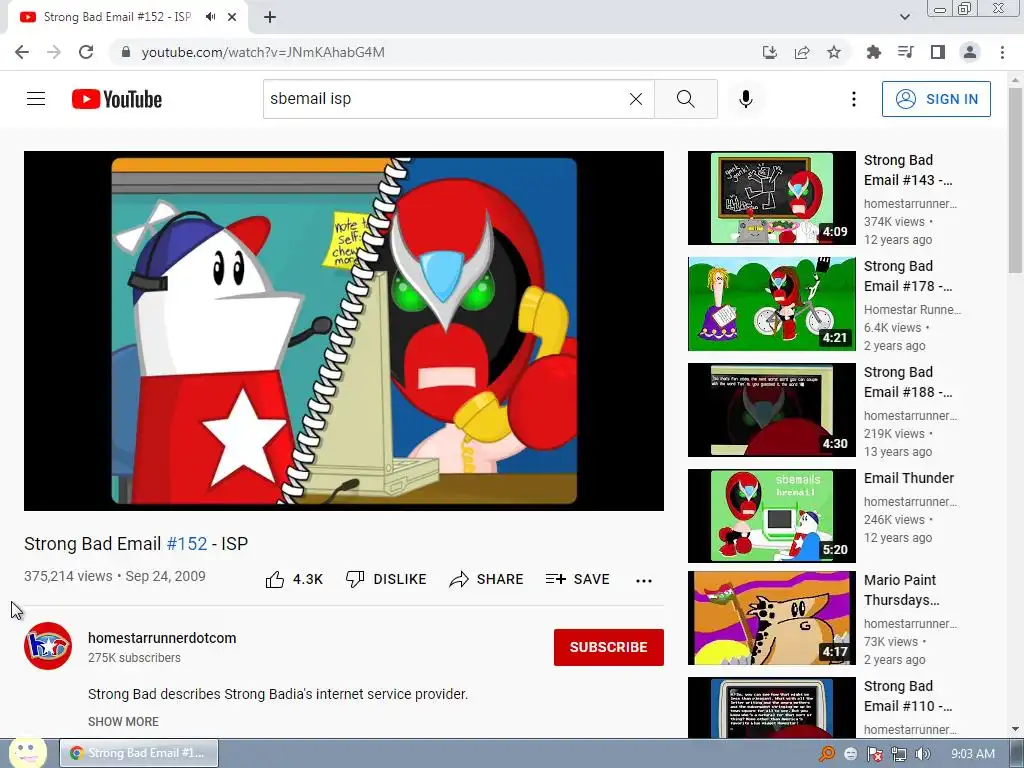Click the system tray volume icon
The height and width of the screenshot is (768, 1024).
click(x=923, y=754)
